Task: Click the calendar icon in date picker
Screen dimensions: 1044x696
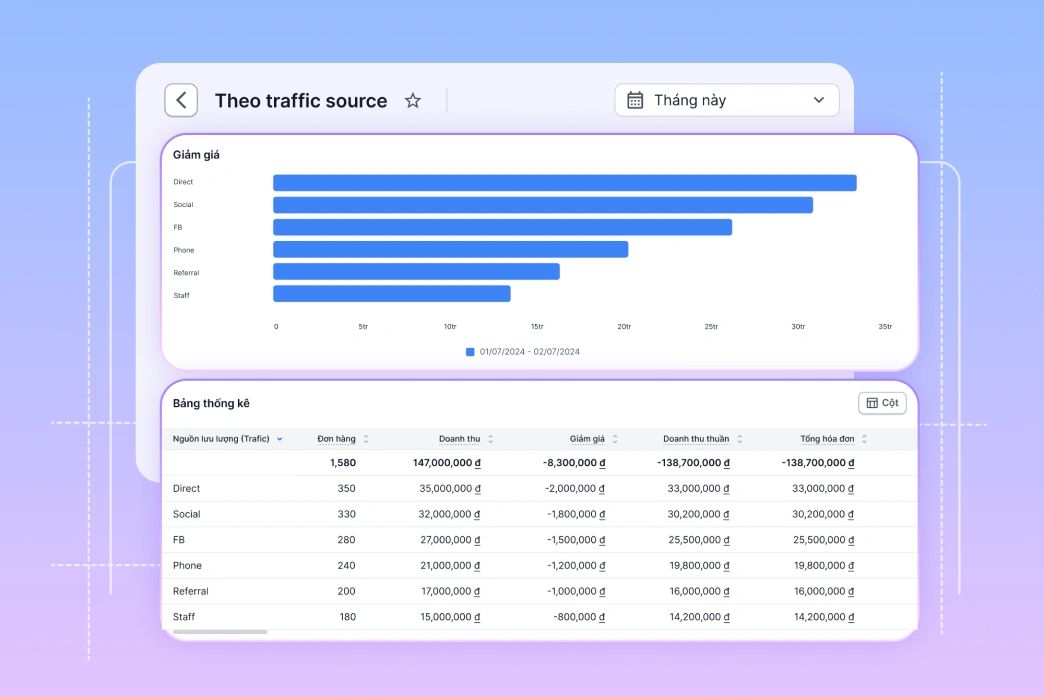Action: [x=635, y=100]
